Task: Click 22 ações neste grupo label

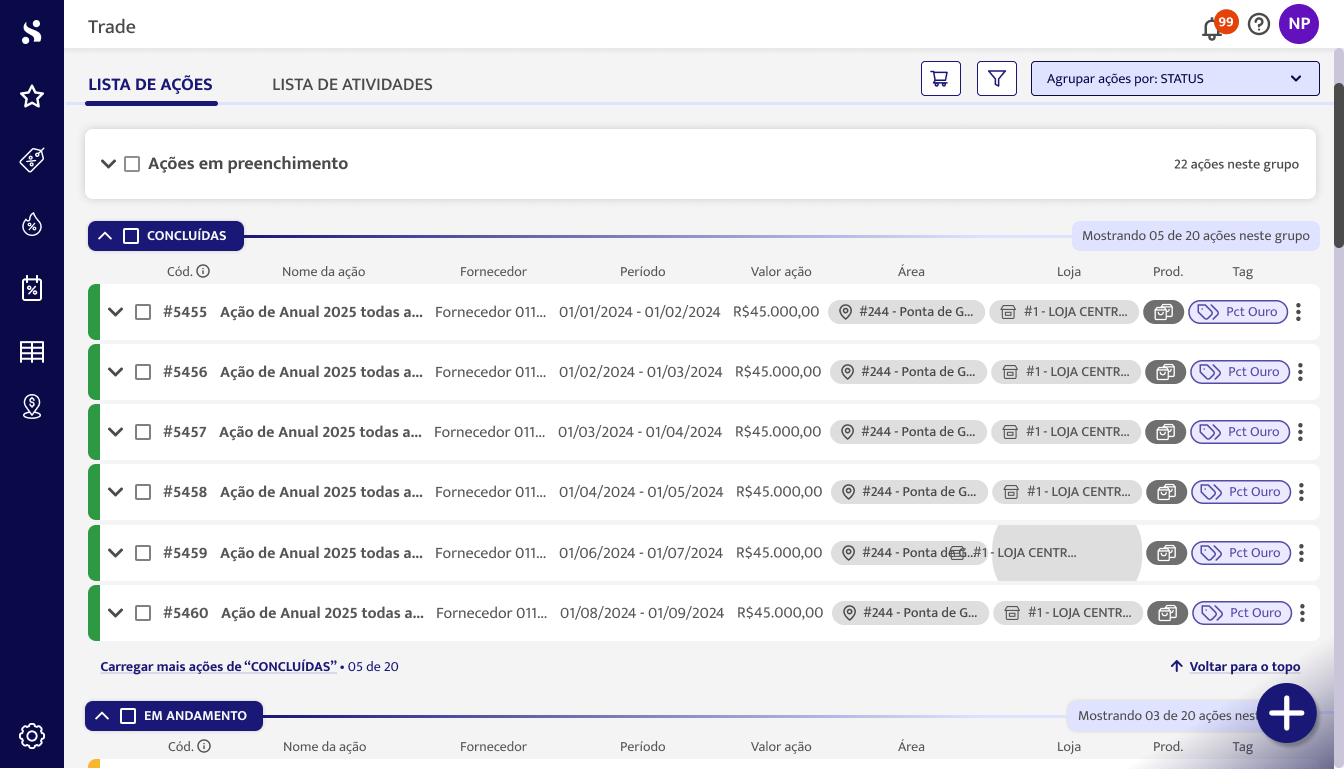Action: tap(1236, 164)
